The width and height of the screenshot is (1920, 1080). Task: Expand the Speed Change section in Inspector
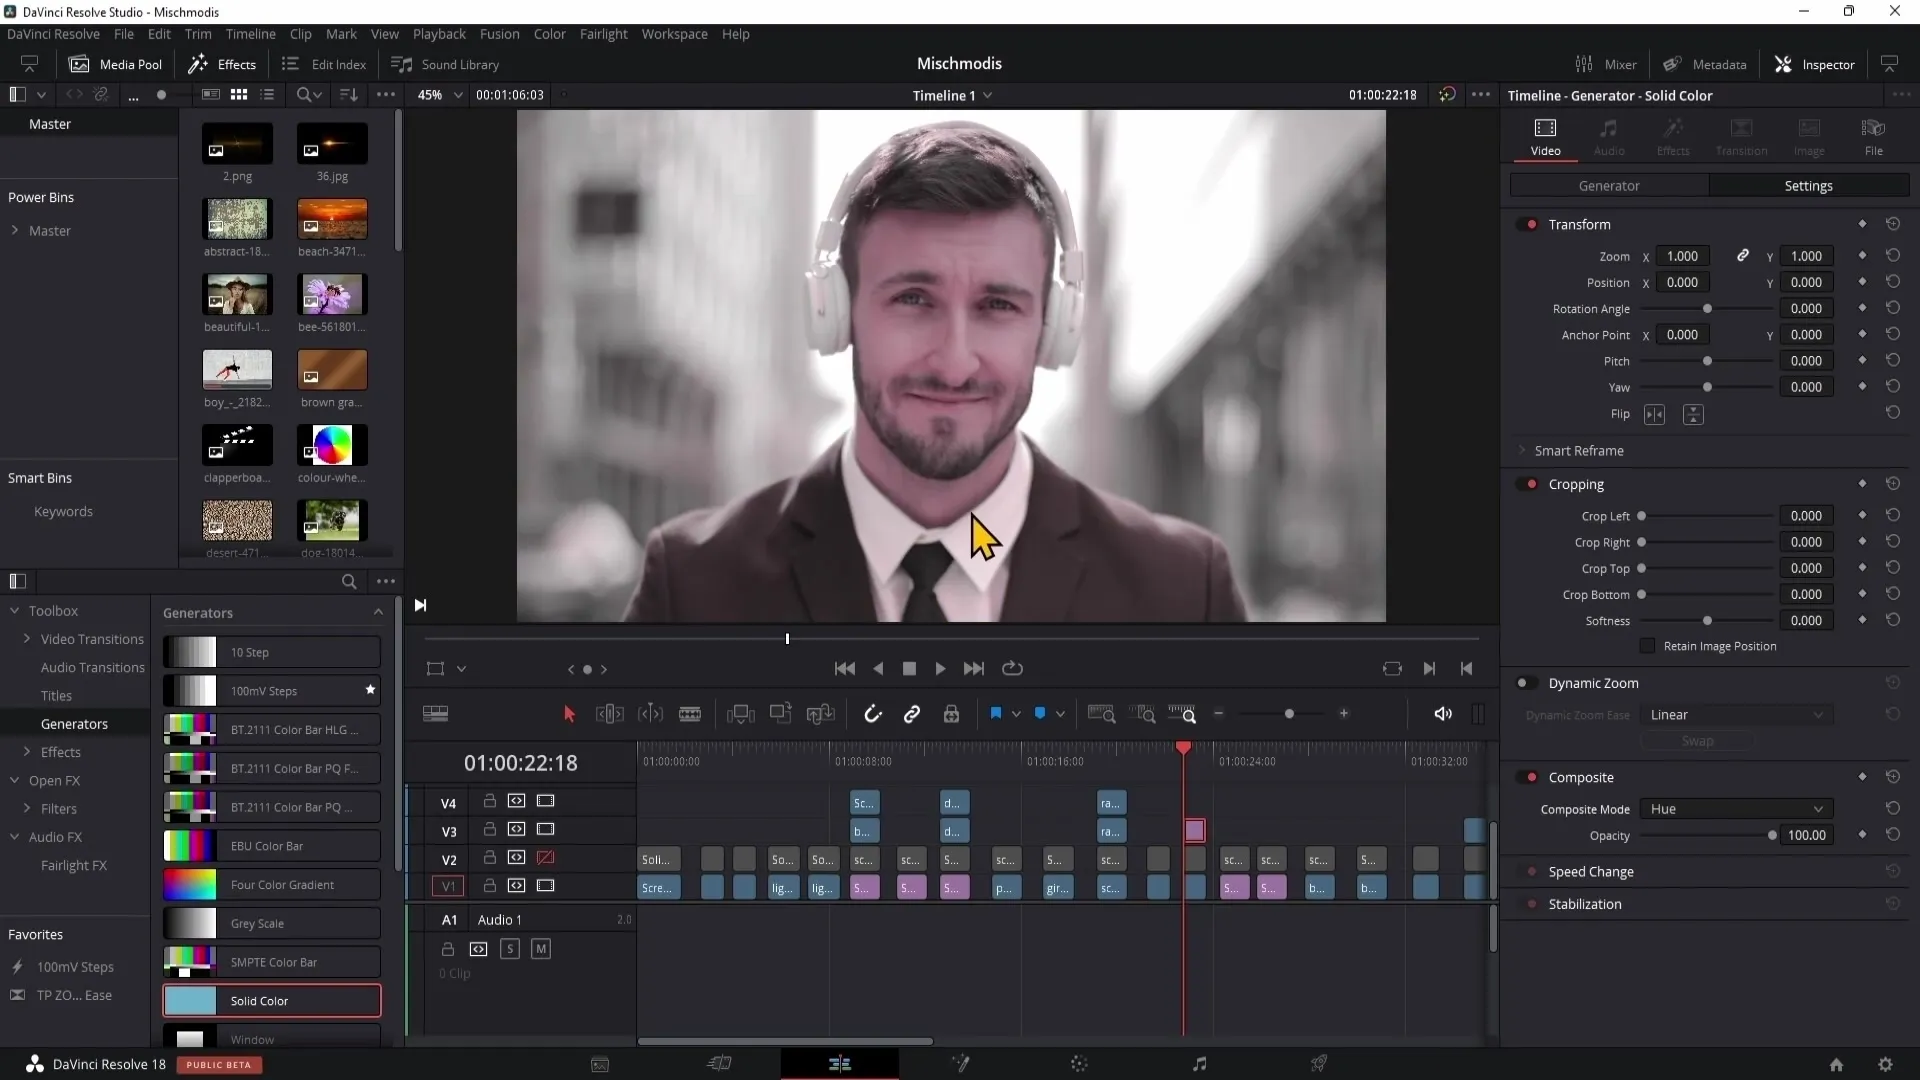coord(1592,870)
